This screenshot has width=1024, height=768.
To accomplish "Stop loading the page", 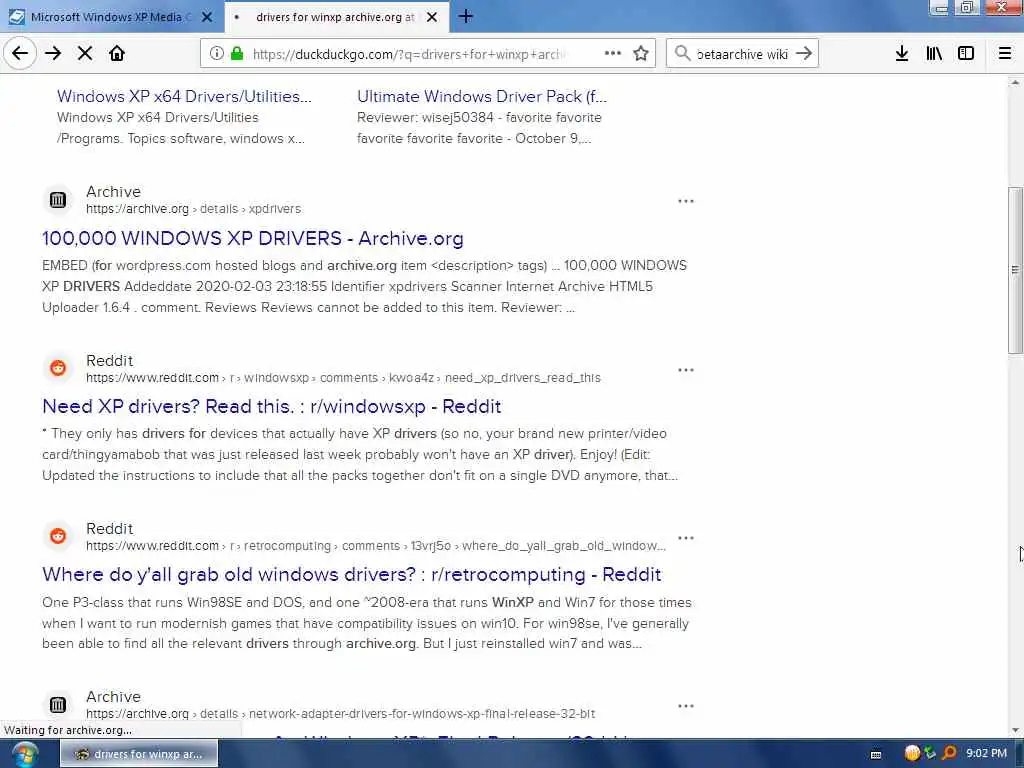I will [85, 54].
